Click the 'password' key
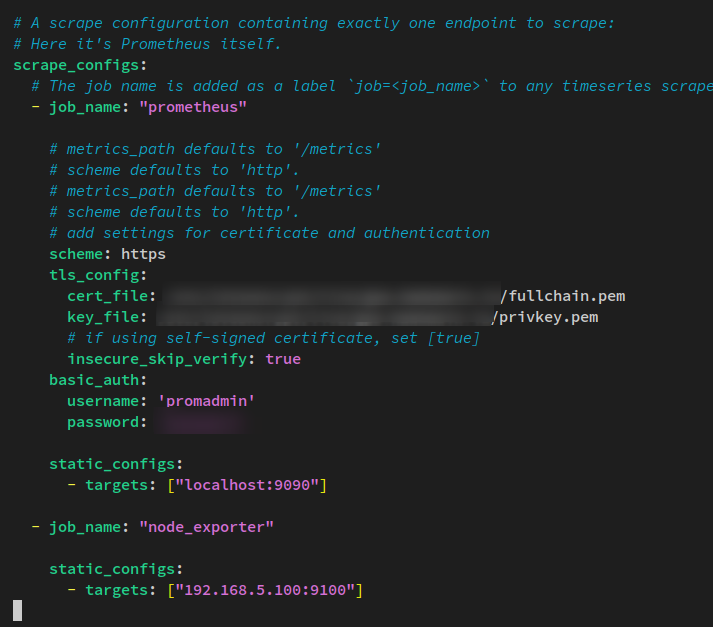Image resolution: width=713 pixels, height=627 pixels. coord(103,422)
